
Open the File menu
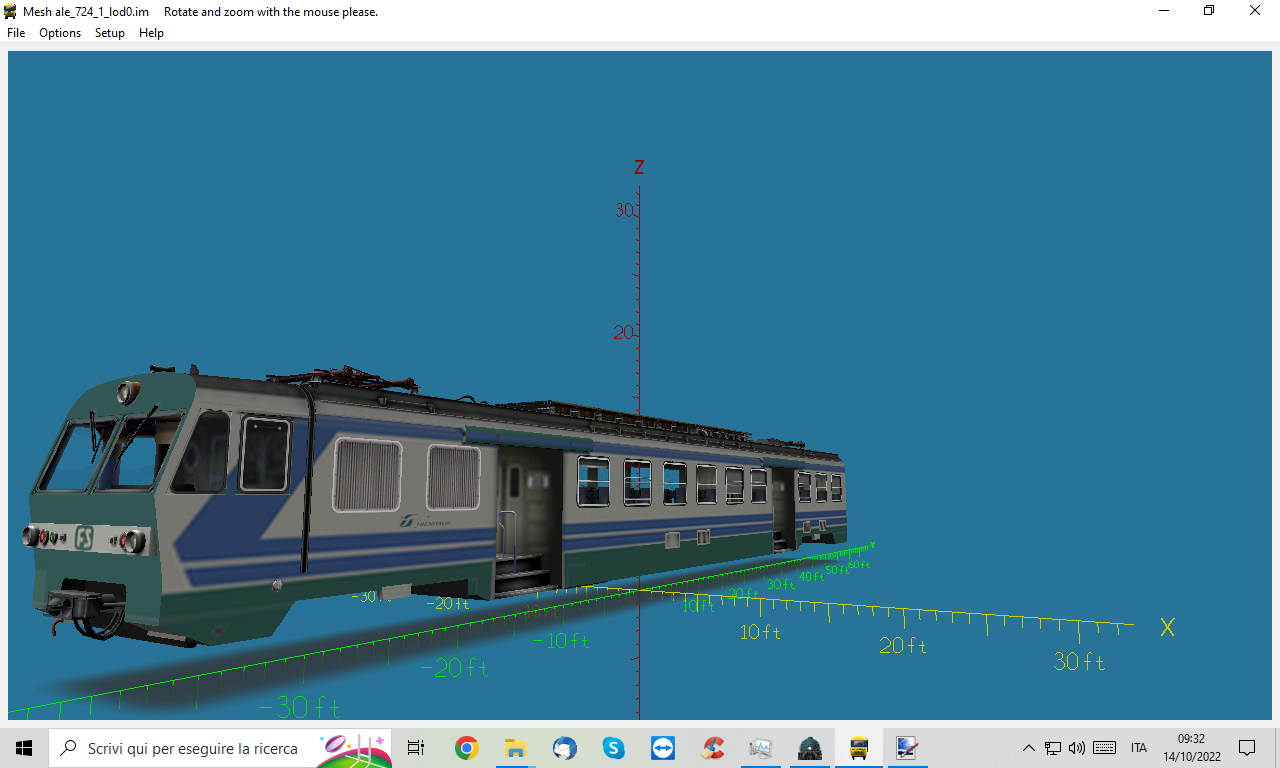[x=16, y=33]
